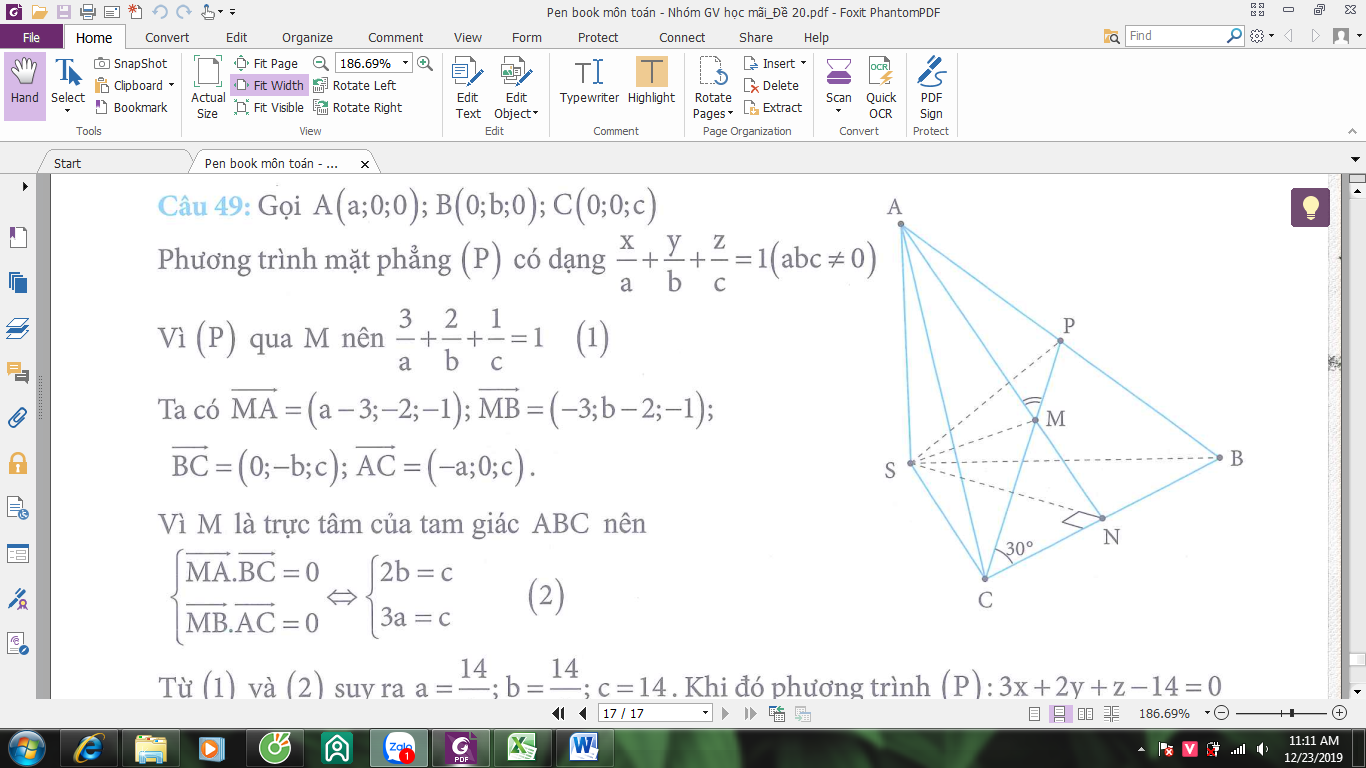The height and width of the screenshot is (768, 1366).
Task: Select the Typewriter tool
Action: click(x=589, y=82)
